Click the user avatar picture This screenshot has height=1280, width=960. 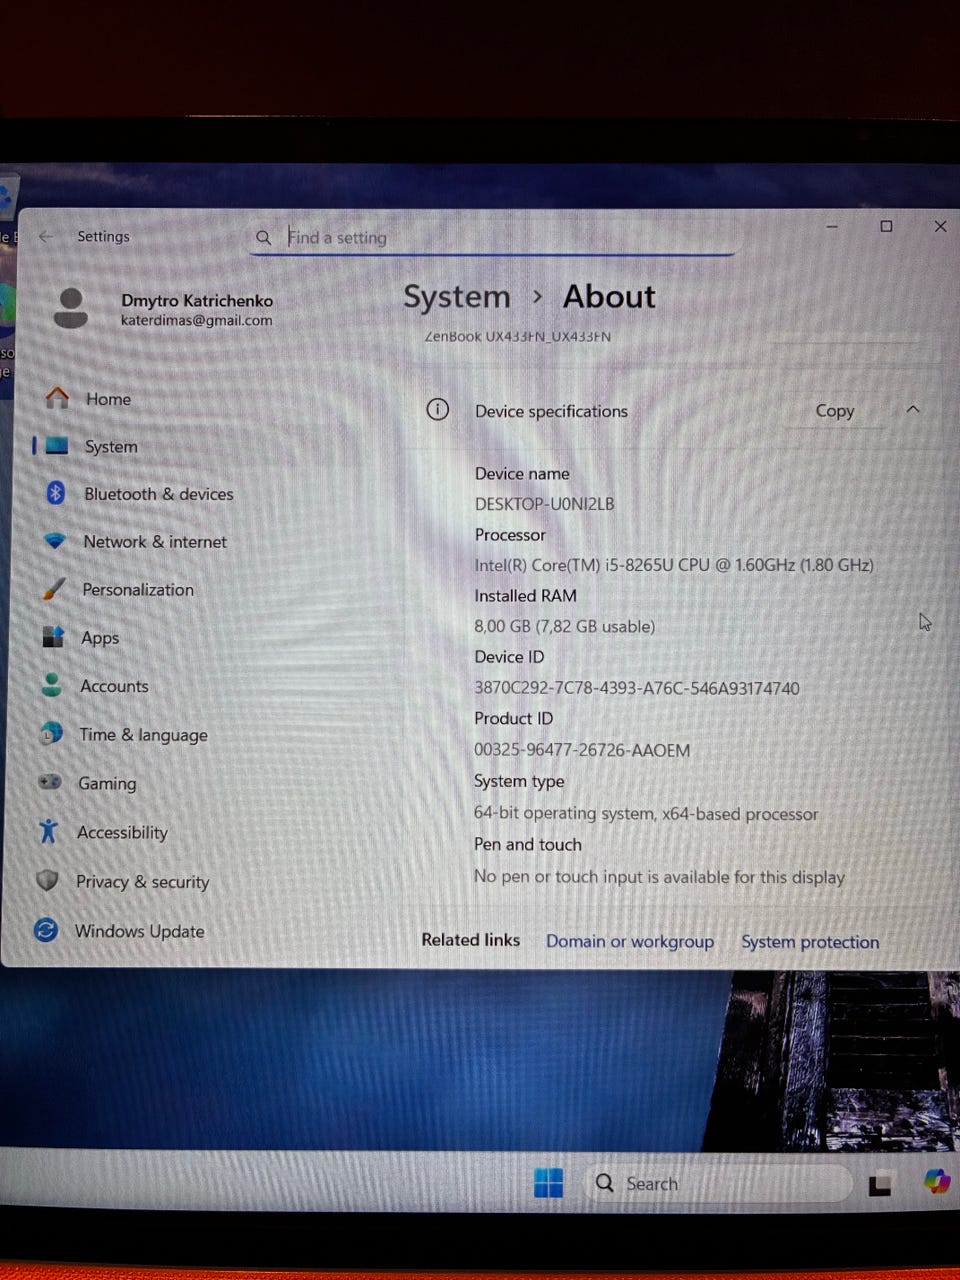71,308
